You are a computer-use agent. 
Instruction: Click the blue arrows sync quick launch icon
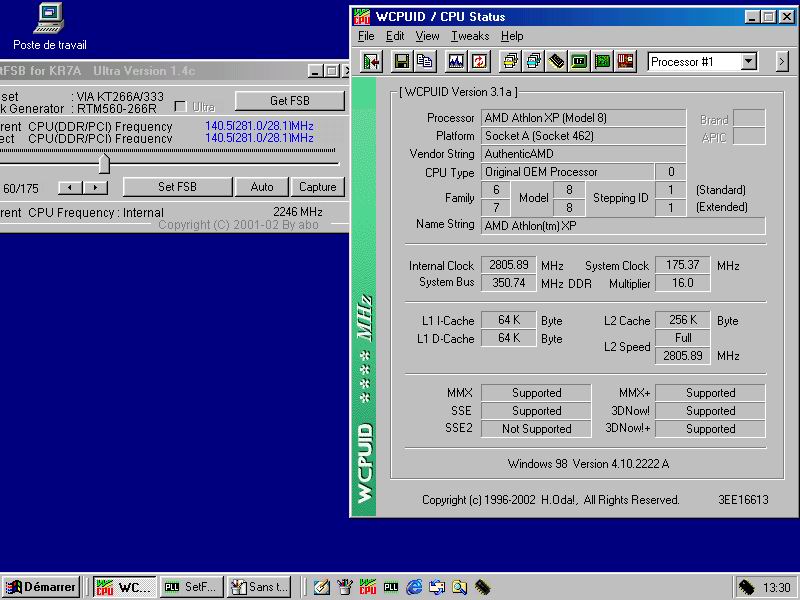(437, 587)
